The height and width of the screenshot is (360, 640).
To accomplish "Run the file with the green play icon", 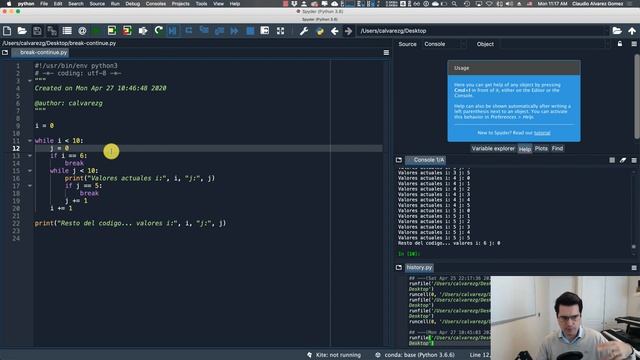I will pos(97,31).
